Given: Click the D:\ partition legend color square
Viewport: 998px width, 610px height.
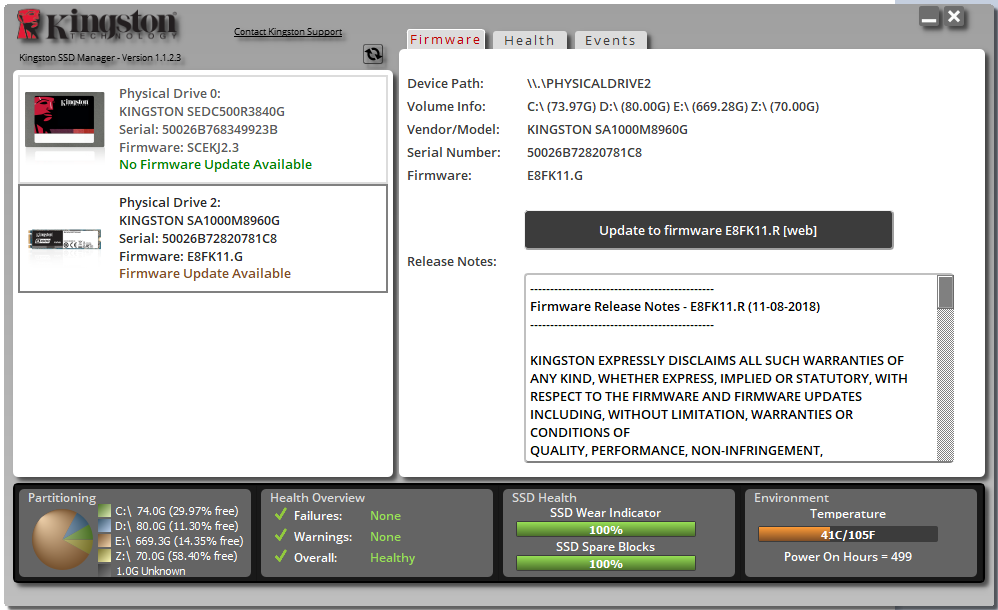Looking at the screenshot, I should (105, 526).
